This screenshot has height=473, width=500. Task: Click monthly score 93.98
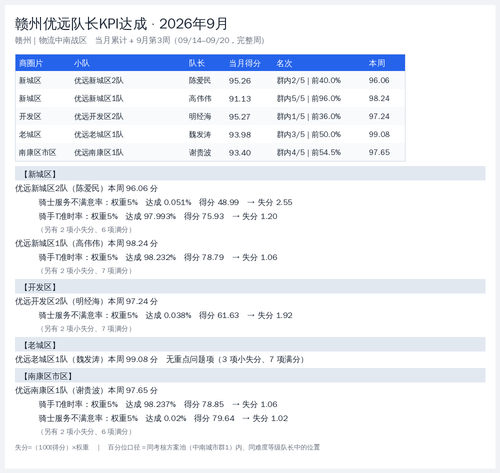pyautogui.click(x=240, y=135)
